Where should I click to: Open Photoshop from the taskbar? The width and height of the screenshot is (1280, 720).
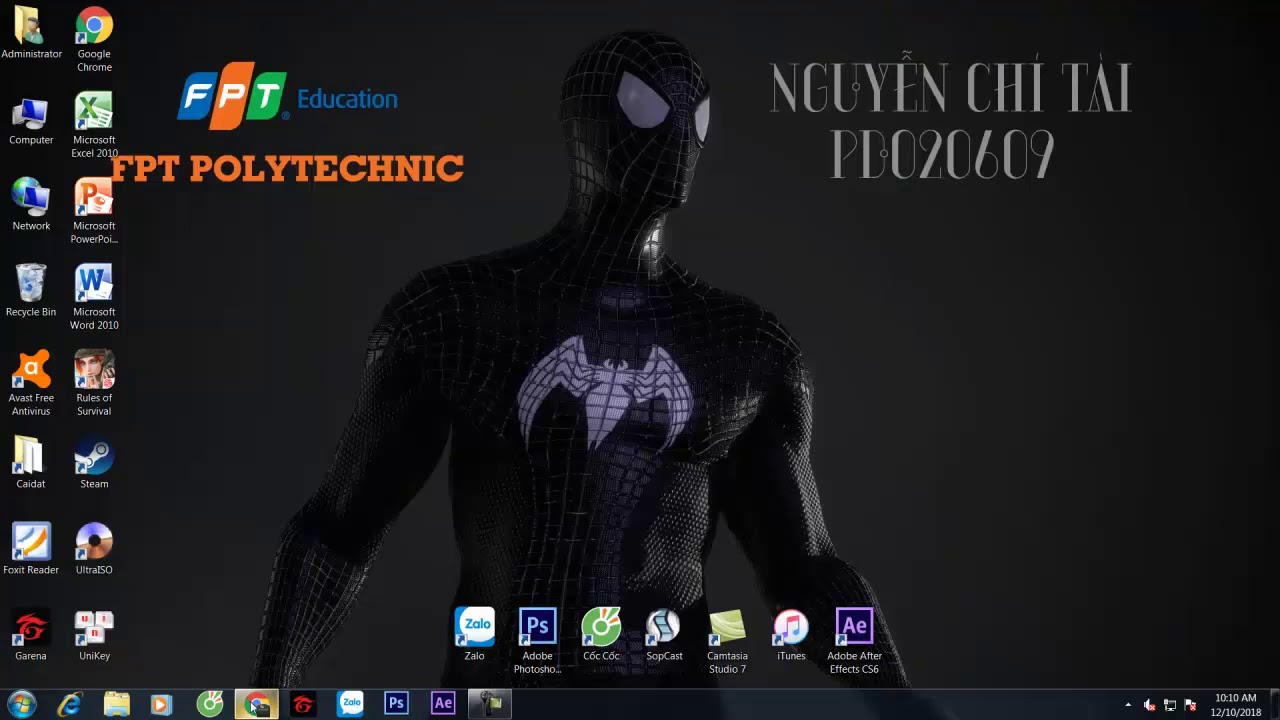pyautogui.click(x=397, y=704)
